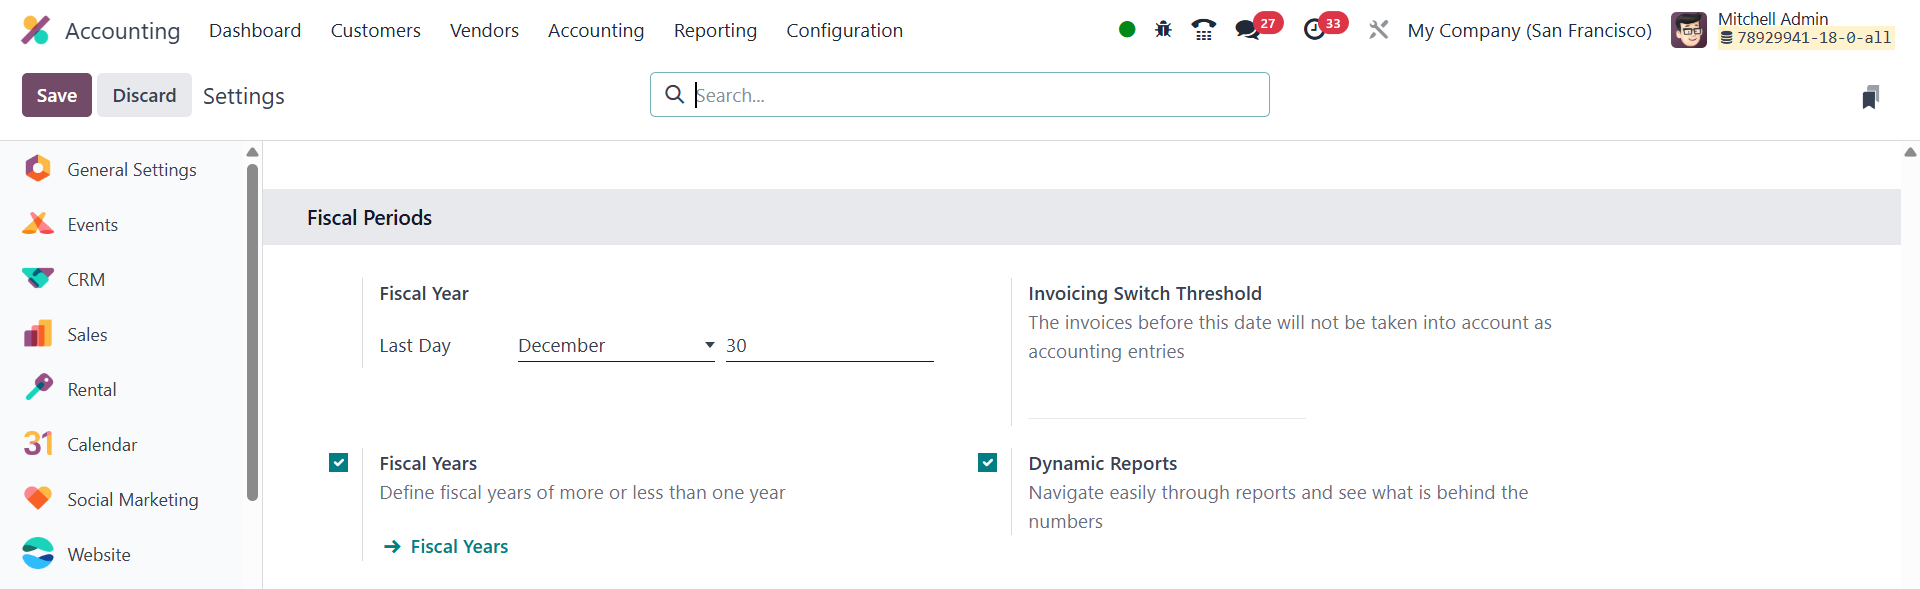Open the Reporting menu
1920x589 pixels.
tap(715, 30)
